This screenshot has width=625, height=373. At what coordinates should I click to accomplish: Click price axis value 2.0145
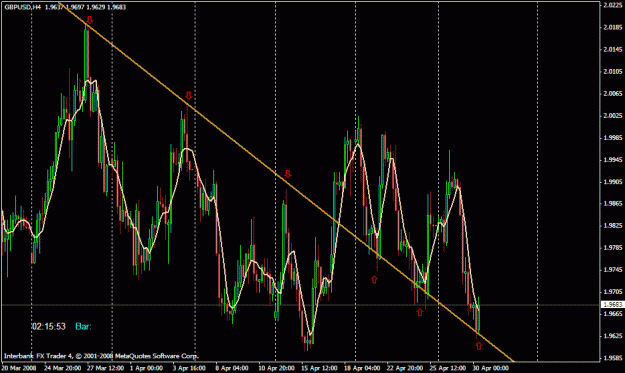pyautogui.click(x=613, y=49)
